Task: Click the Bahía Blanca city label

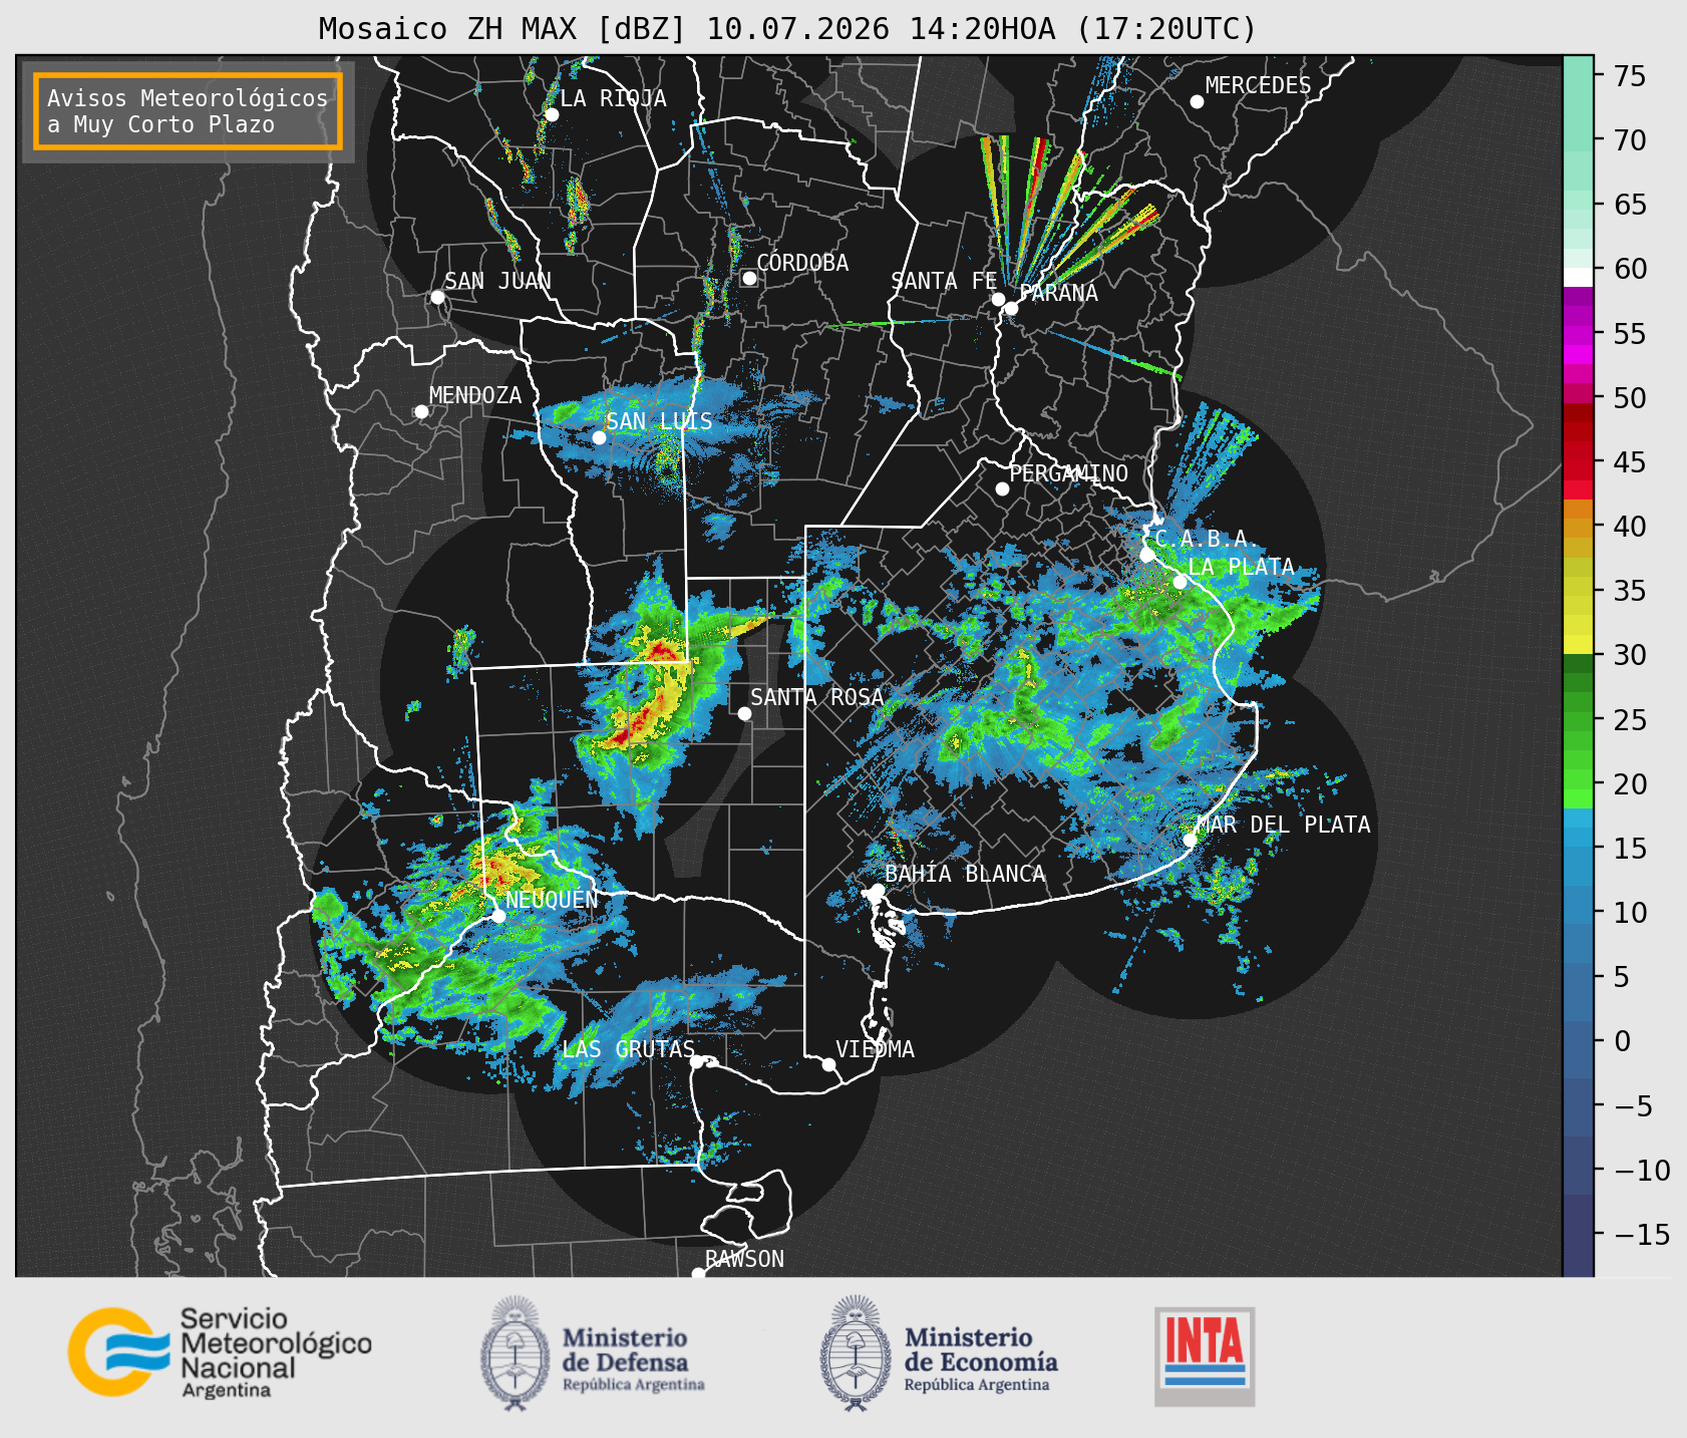Action: 965,874
